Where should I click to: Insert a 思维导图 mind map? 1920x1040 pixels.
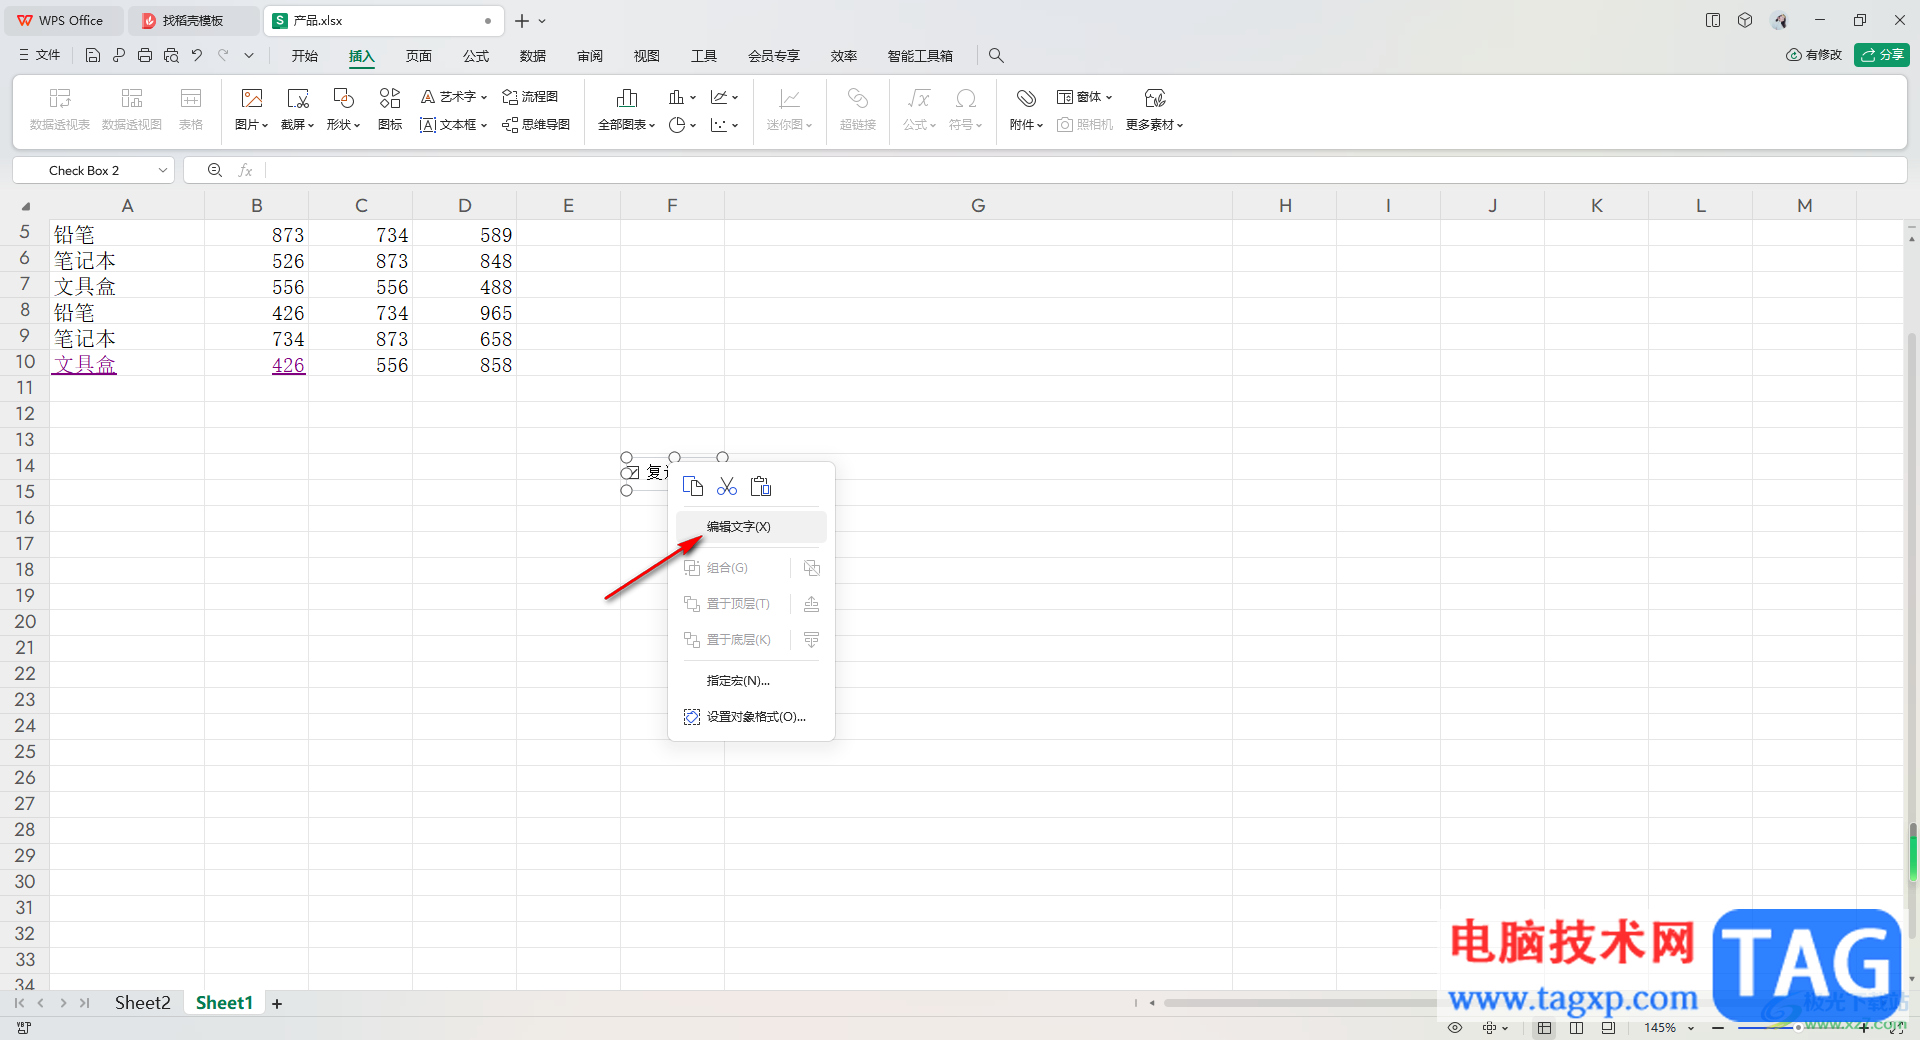536,125
